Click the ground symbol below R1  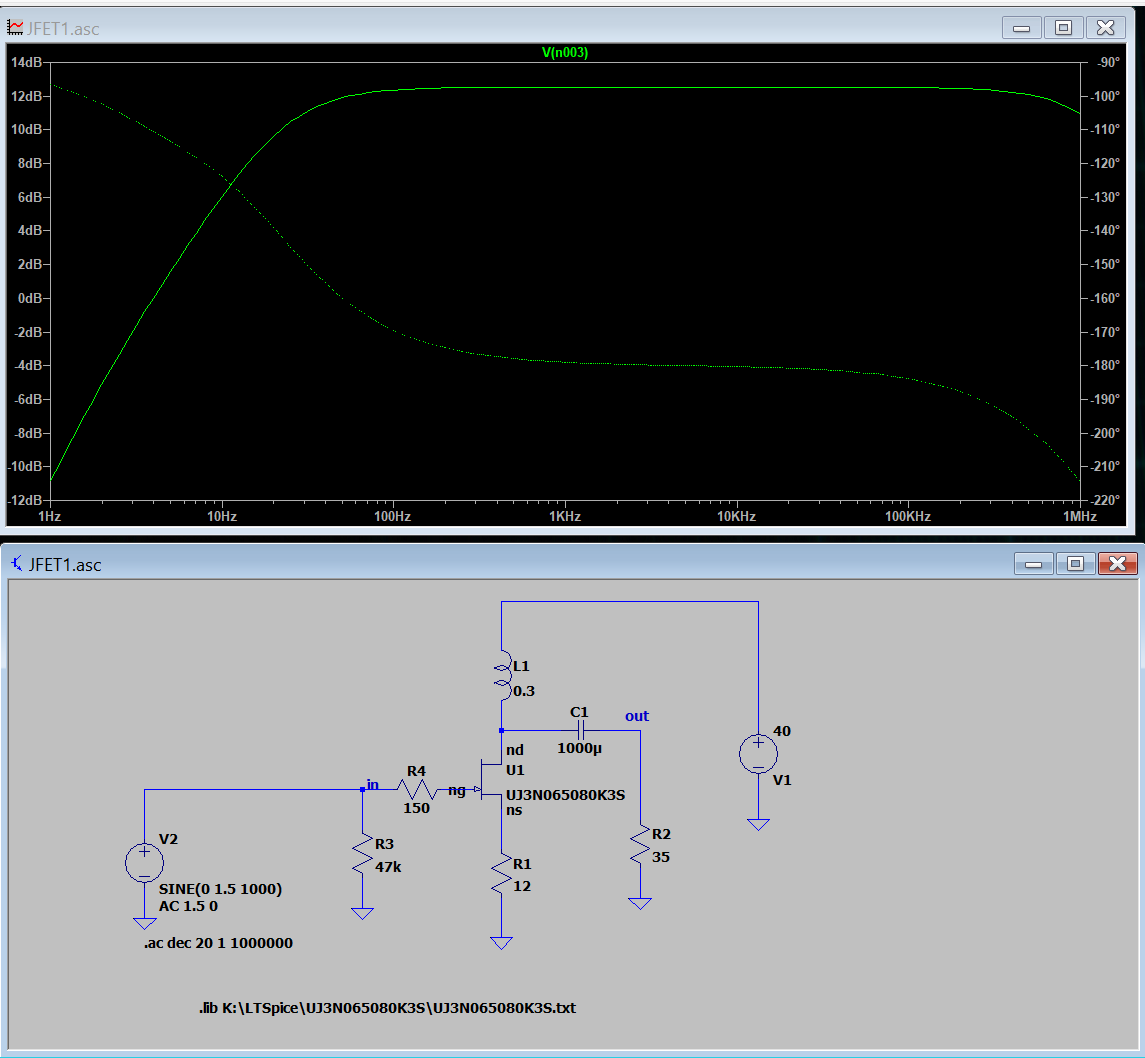tap(502, 943)
